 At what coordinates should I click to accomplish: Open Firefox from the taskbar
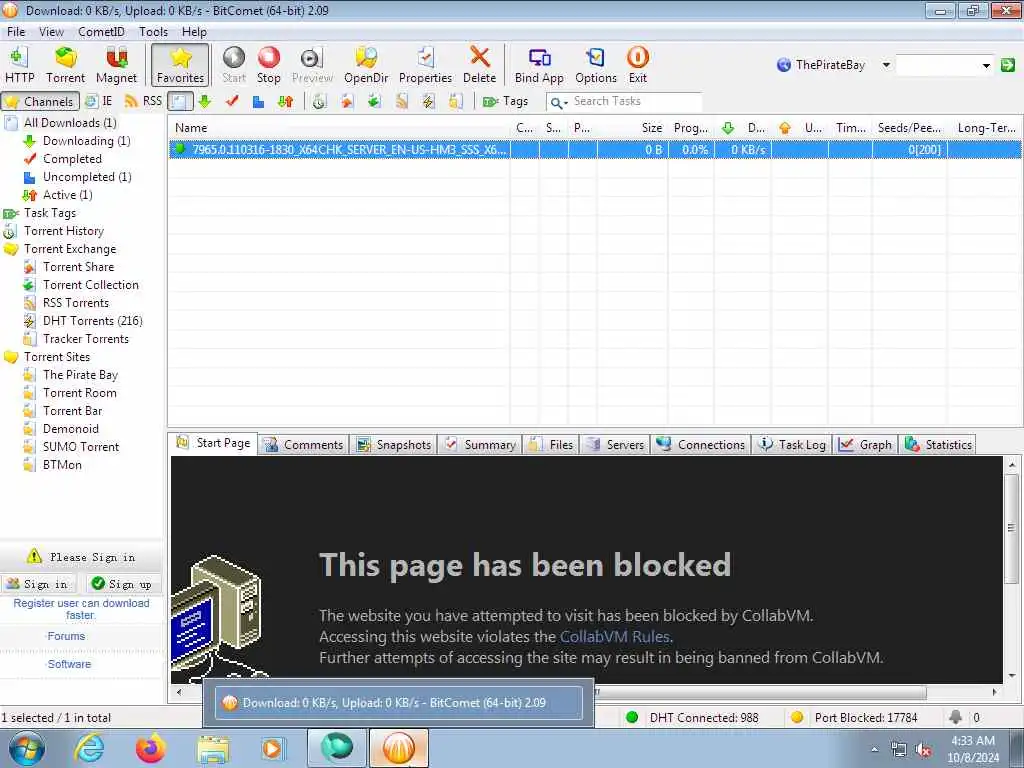pyautogui.click(x=150, y=748)
